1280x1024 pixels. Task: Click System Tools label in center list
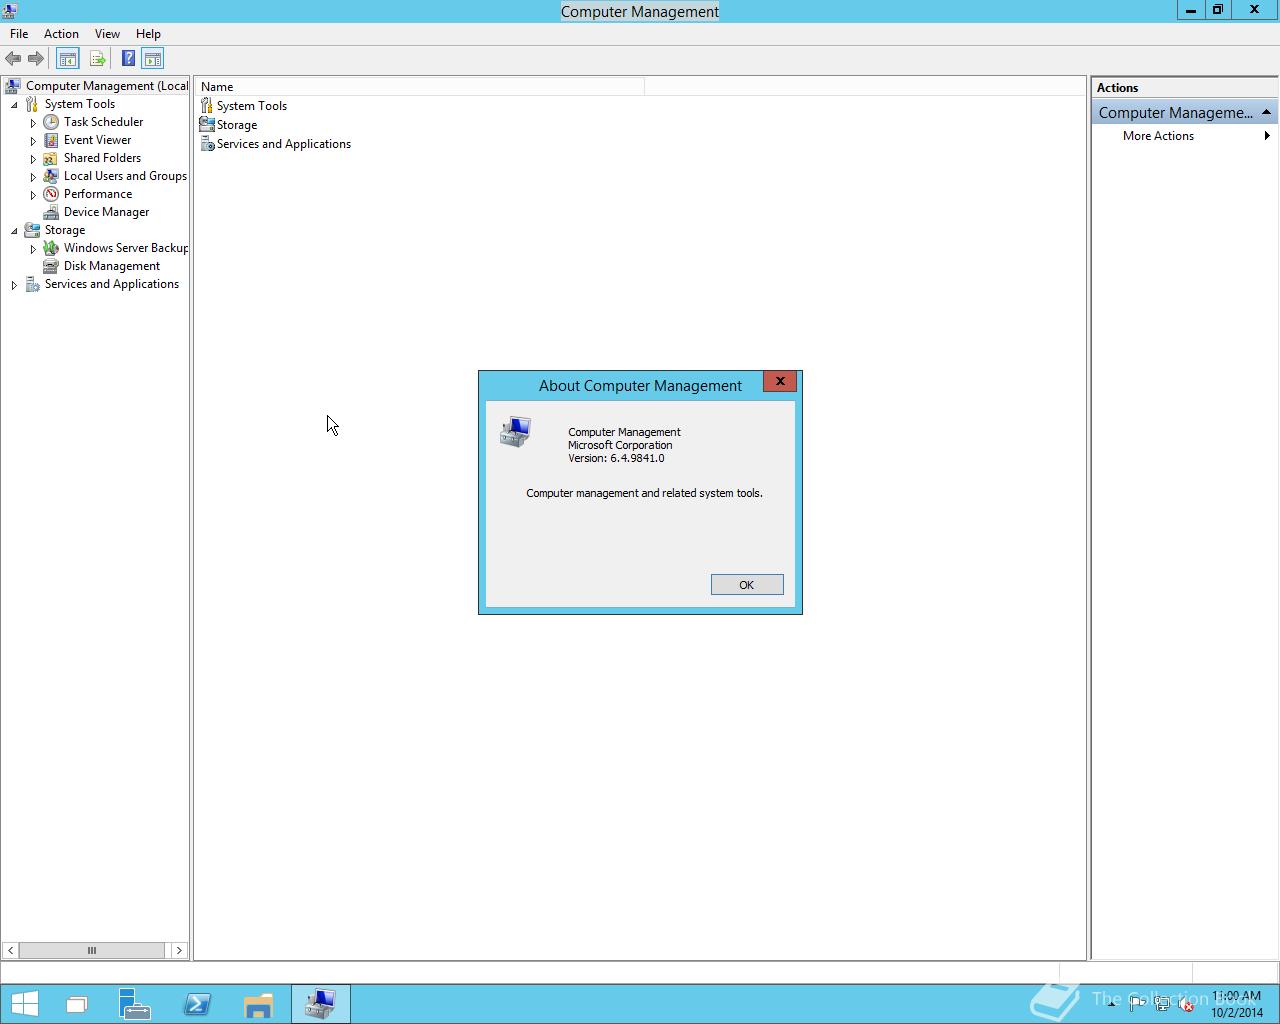252,106
